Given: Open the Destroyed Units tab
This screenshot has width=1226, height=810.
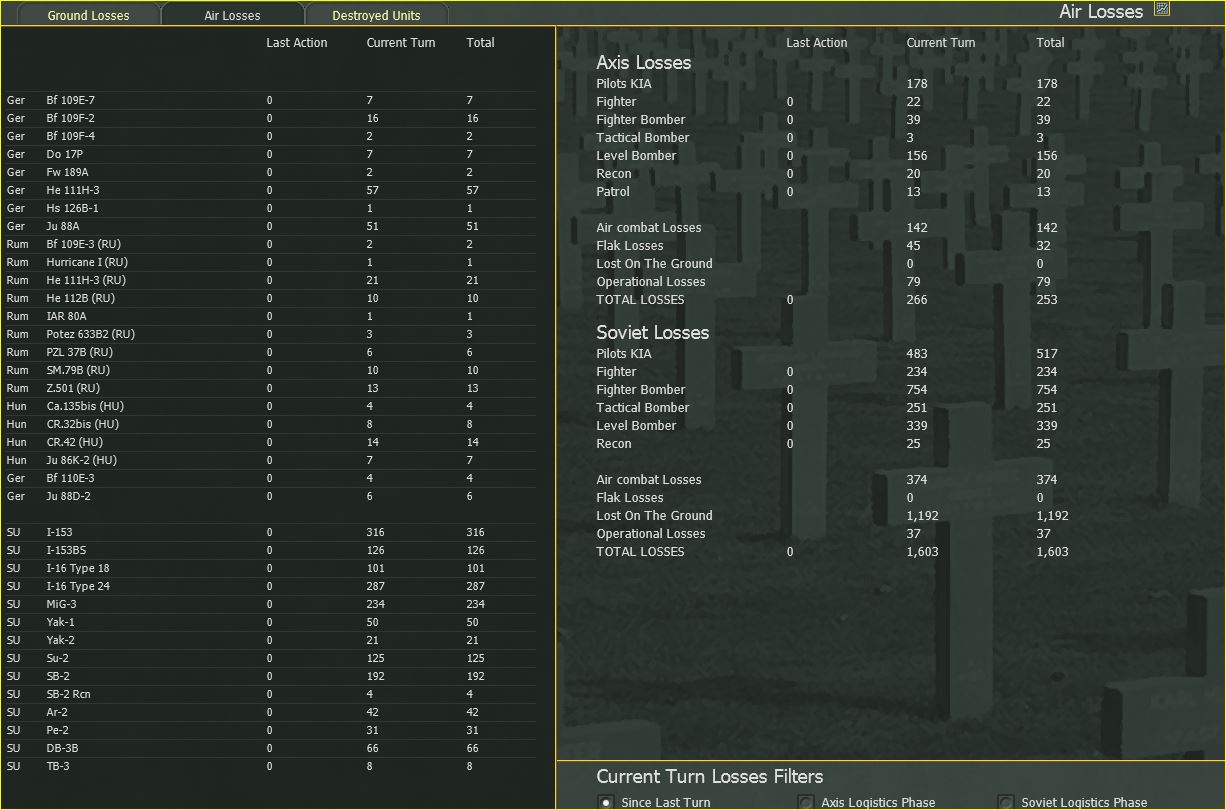Looking at the screenshot, I should [x=376, y=15].
